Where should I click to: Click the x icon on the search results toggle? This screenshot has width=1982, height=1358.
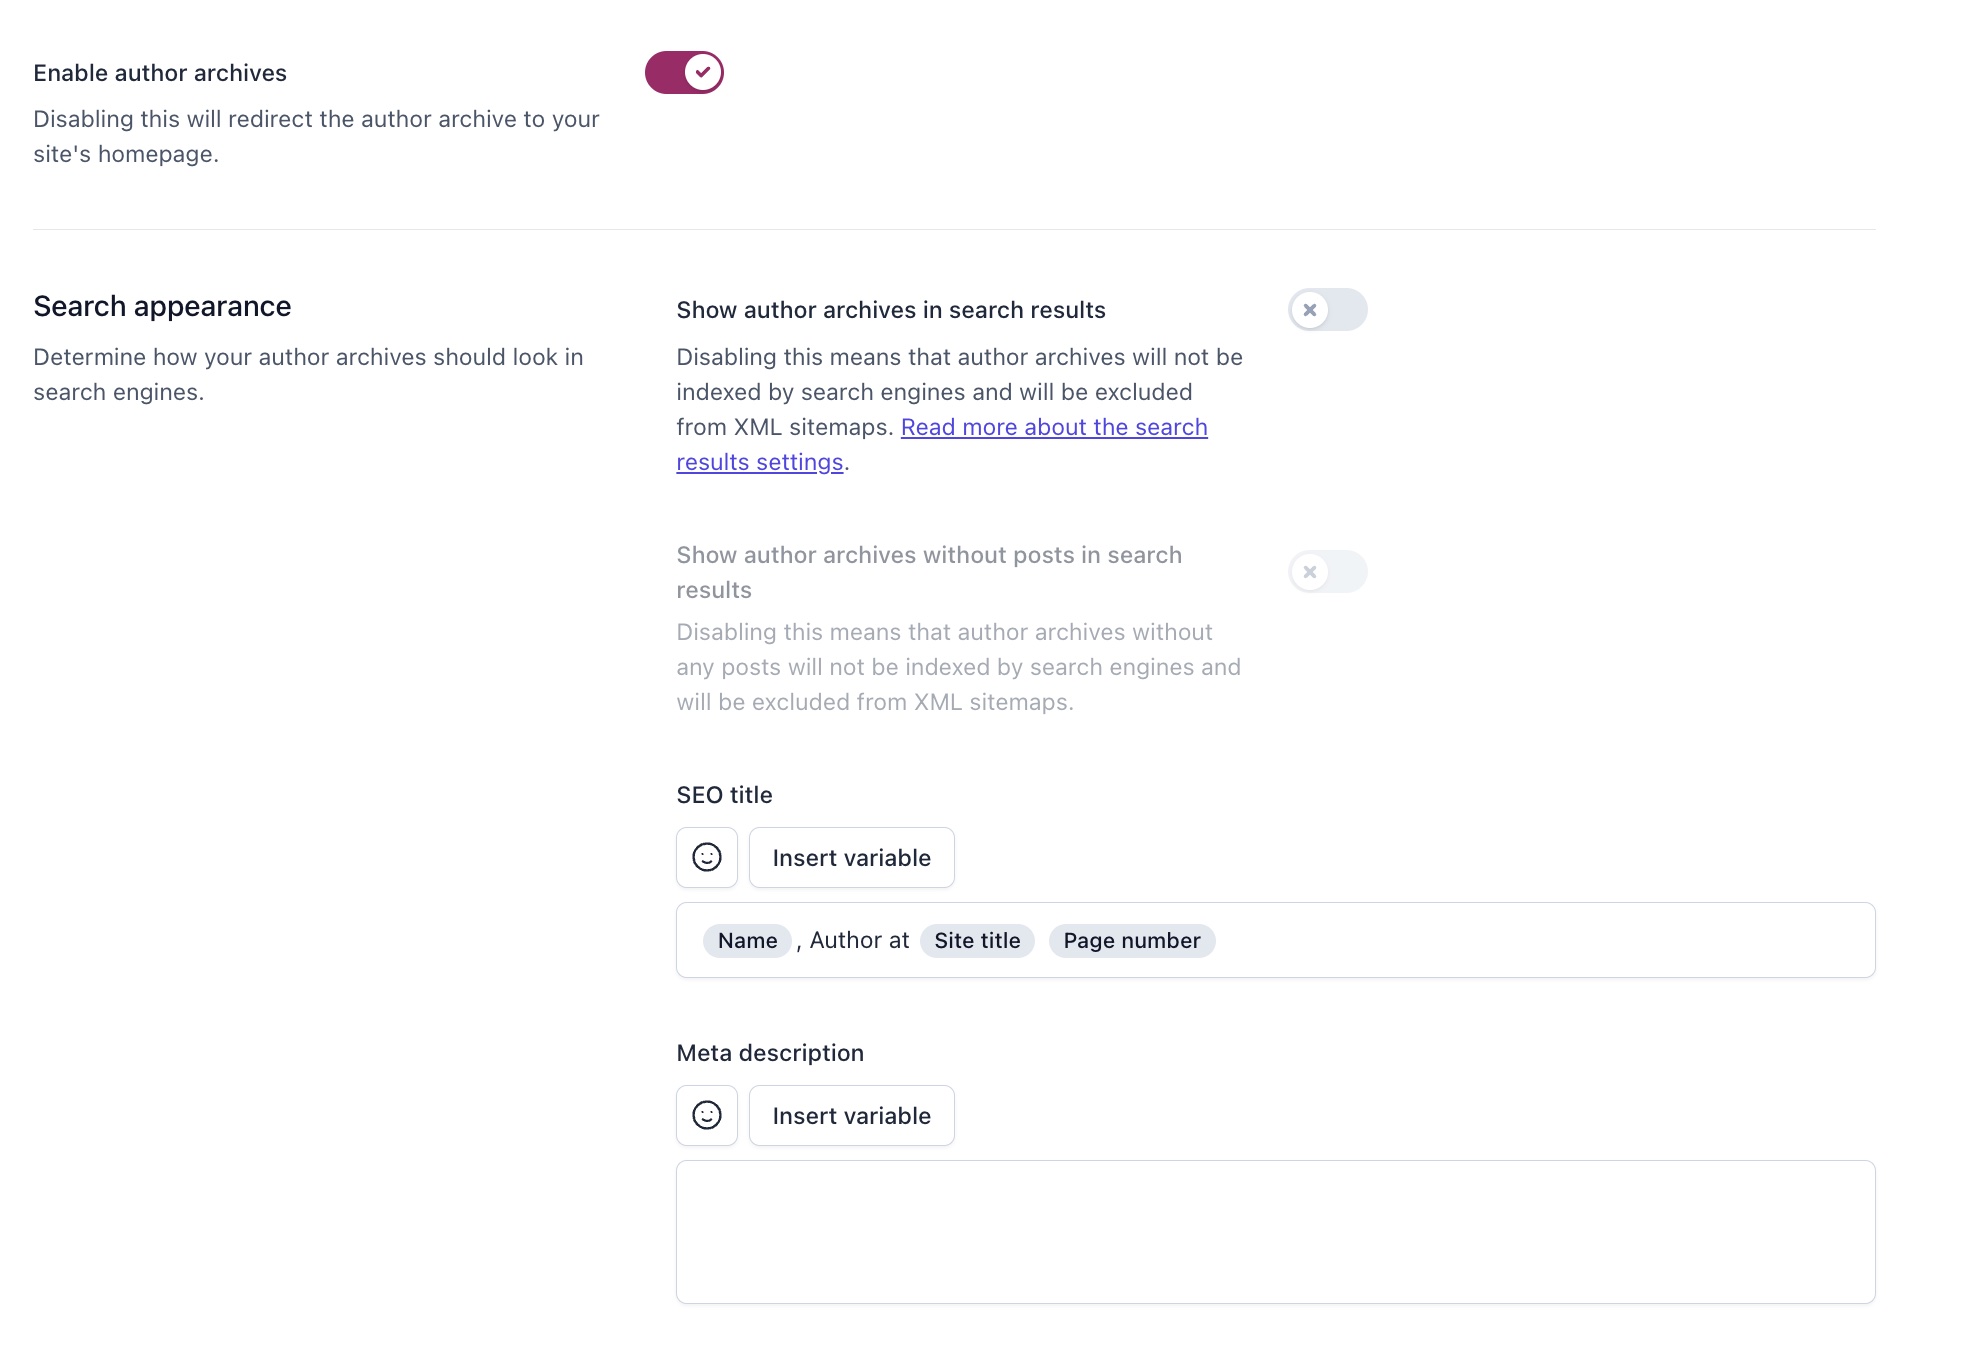pyautogui.click(x=1311, y=310)
